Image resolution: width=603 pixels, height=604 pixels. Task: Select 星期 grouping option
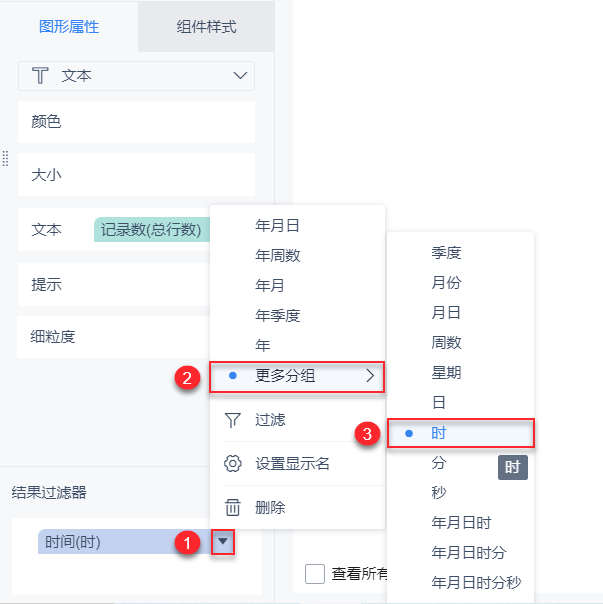point(446,373)
